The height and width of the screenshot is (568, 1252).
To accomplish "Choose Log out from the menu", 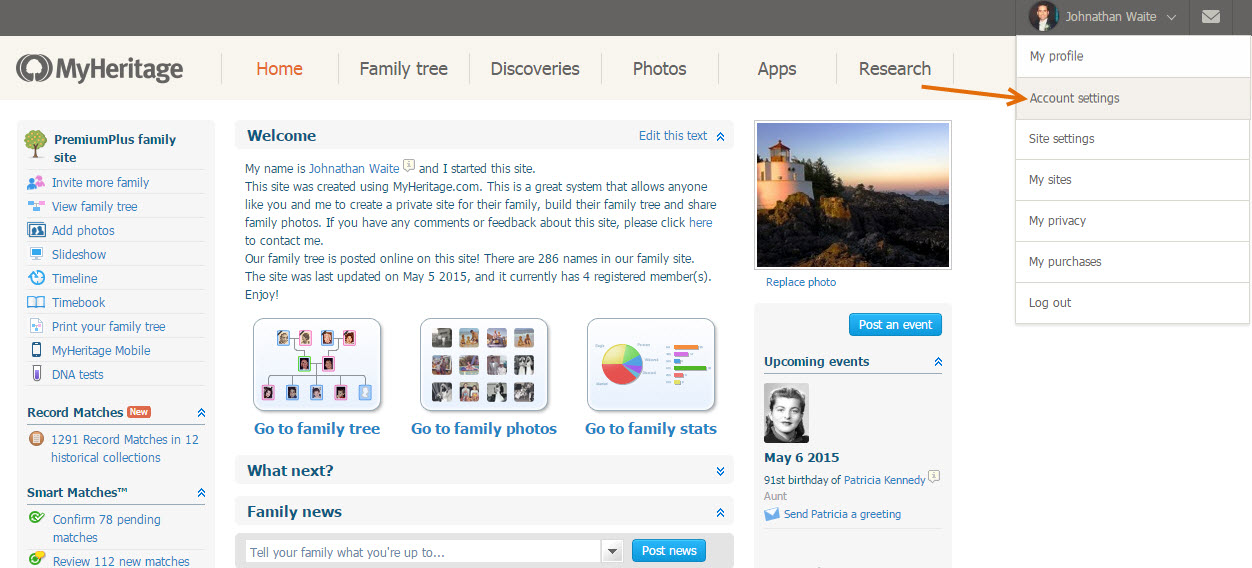I will tap(1050, 303).
